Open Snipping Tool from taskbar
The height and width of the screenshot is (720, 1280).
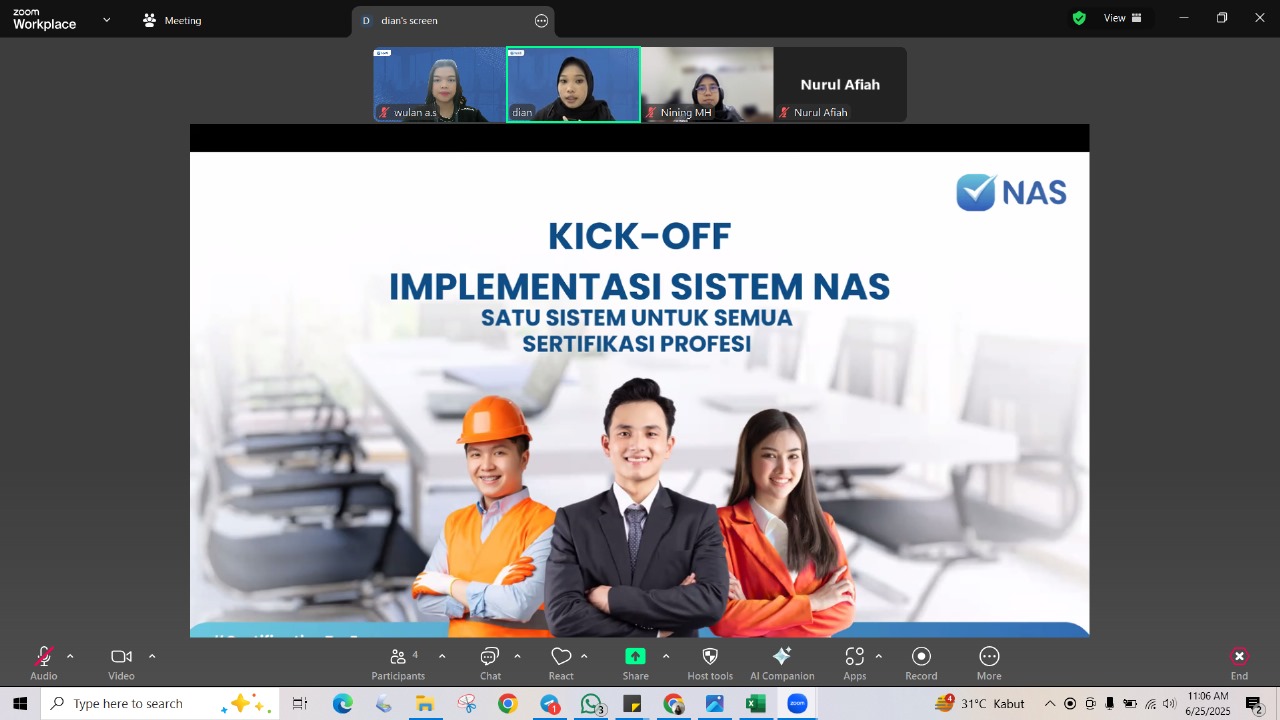click(467, 704)
